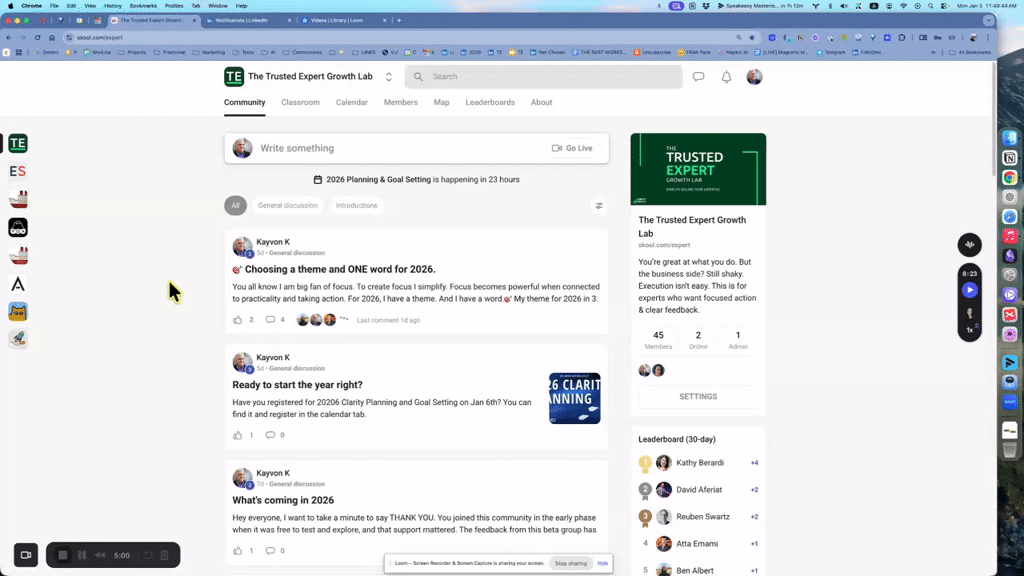Open the letter A group in sidebar
This screenshot has width=1024, height=576.
pyautogui.click(x=18, y=284)
